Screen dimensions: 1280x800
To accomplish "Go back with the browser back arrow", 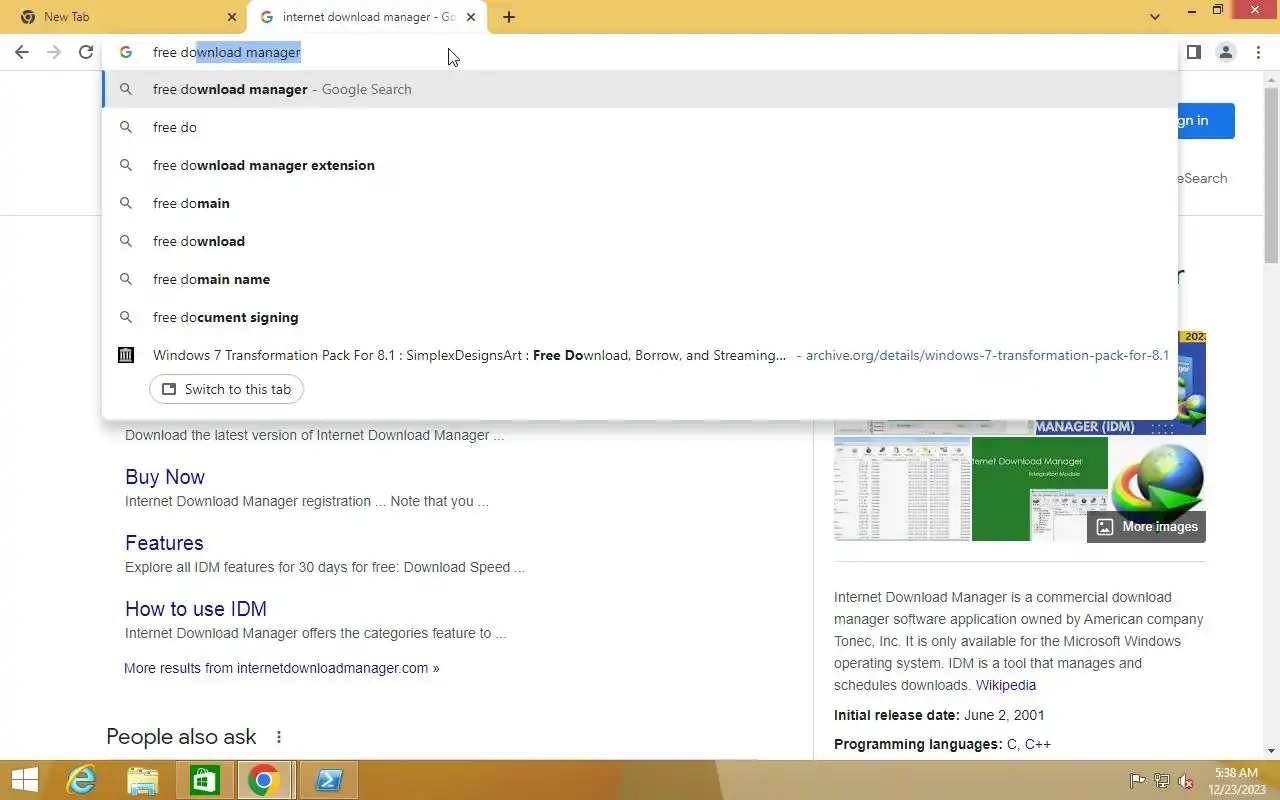I will point(22,52).
